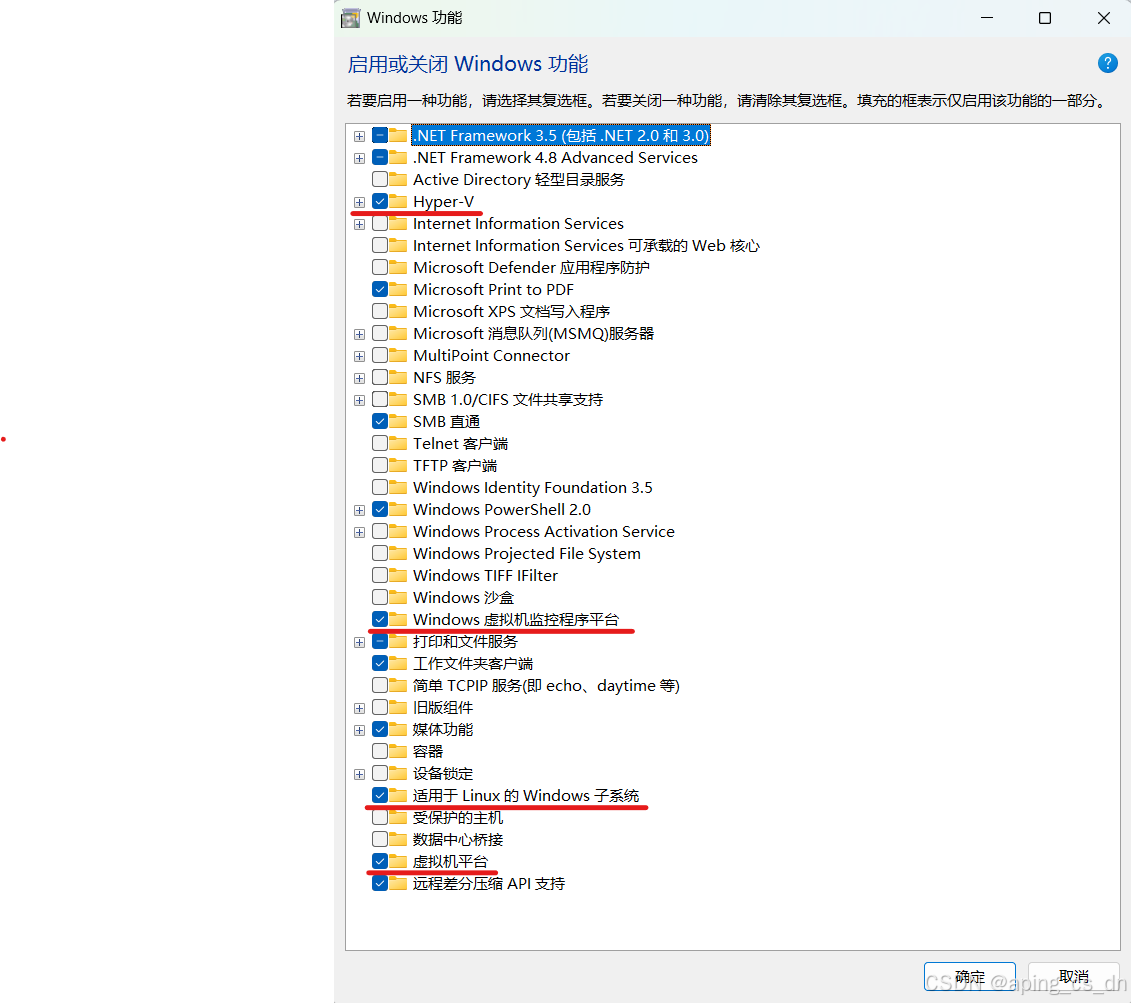This screenshot has height=1003, width=1131.
Task: Click the folder icon beside 受保护的主机
Action: [x=398, y=817]
